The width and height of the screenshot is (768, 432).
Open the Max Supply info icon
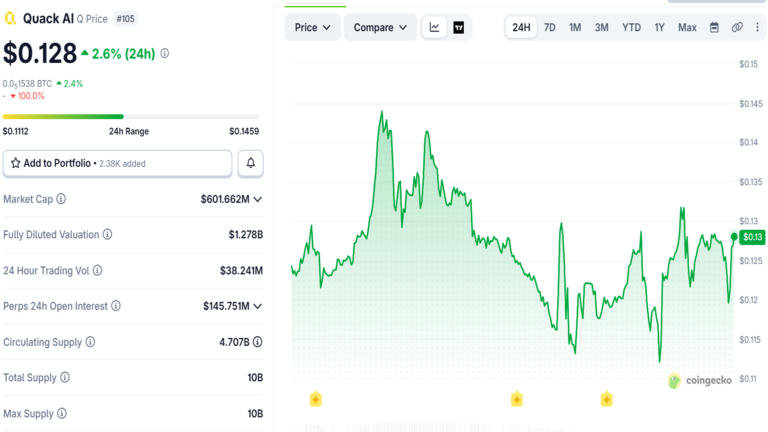coord(62,413)
